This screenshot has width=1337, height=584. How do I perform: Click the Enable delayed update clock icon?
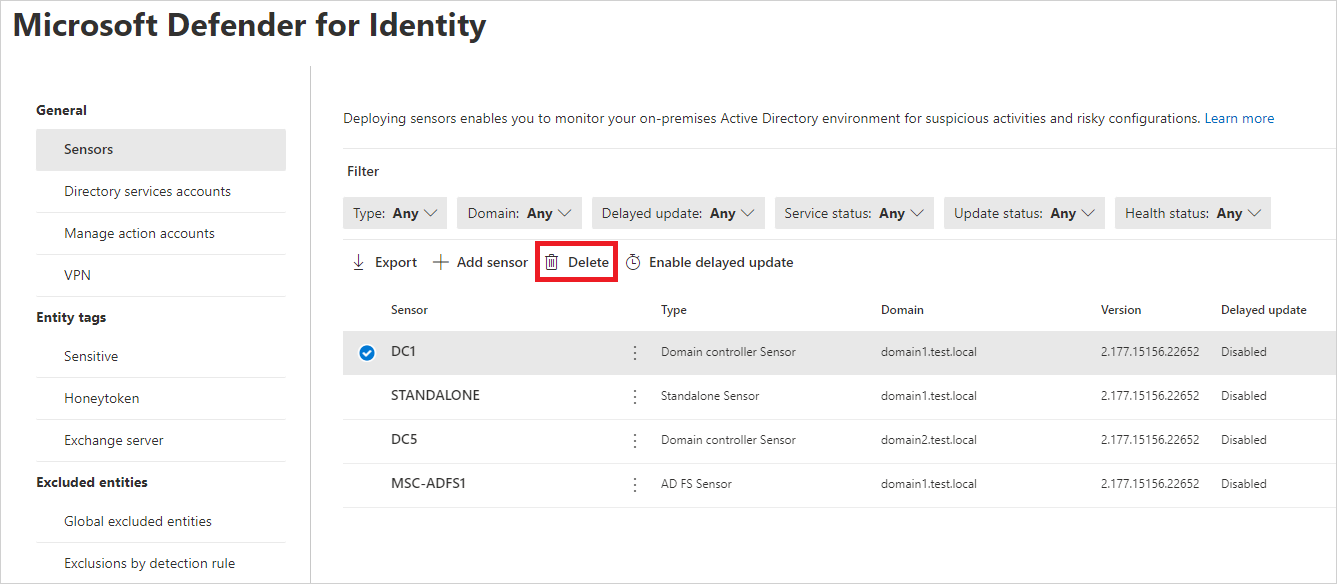[634, 261]
